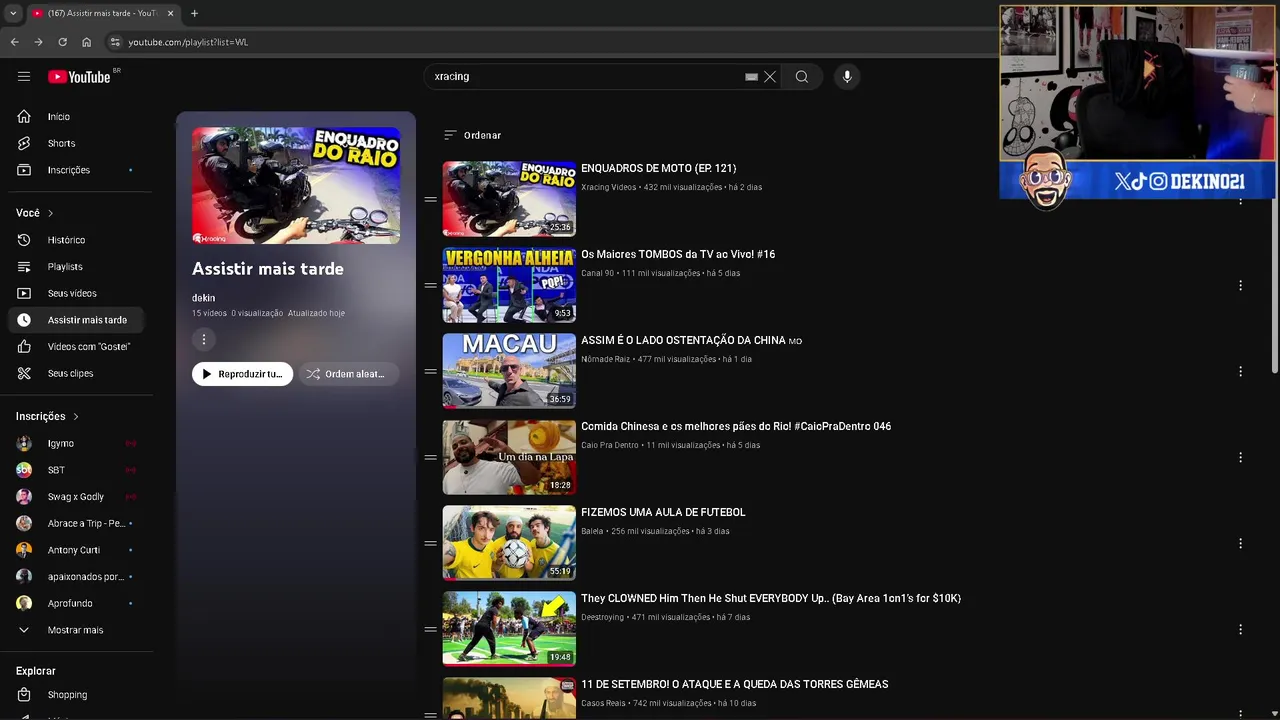Start voice search with microphone
1280x720 pixels.
click(x=847, y=77)
